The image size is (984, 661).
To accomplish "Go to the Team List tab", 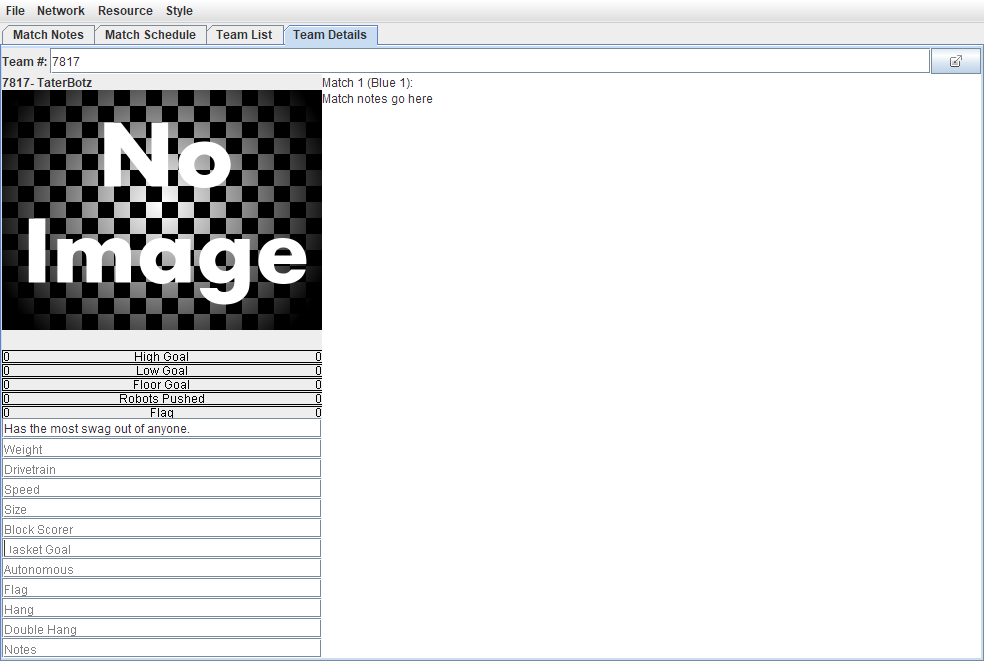I will pos(244,35).
